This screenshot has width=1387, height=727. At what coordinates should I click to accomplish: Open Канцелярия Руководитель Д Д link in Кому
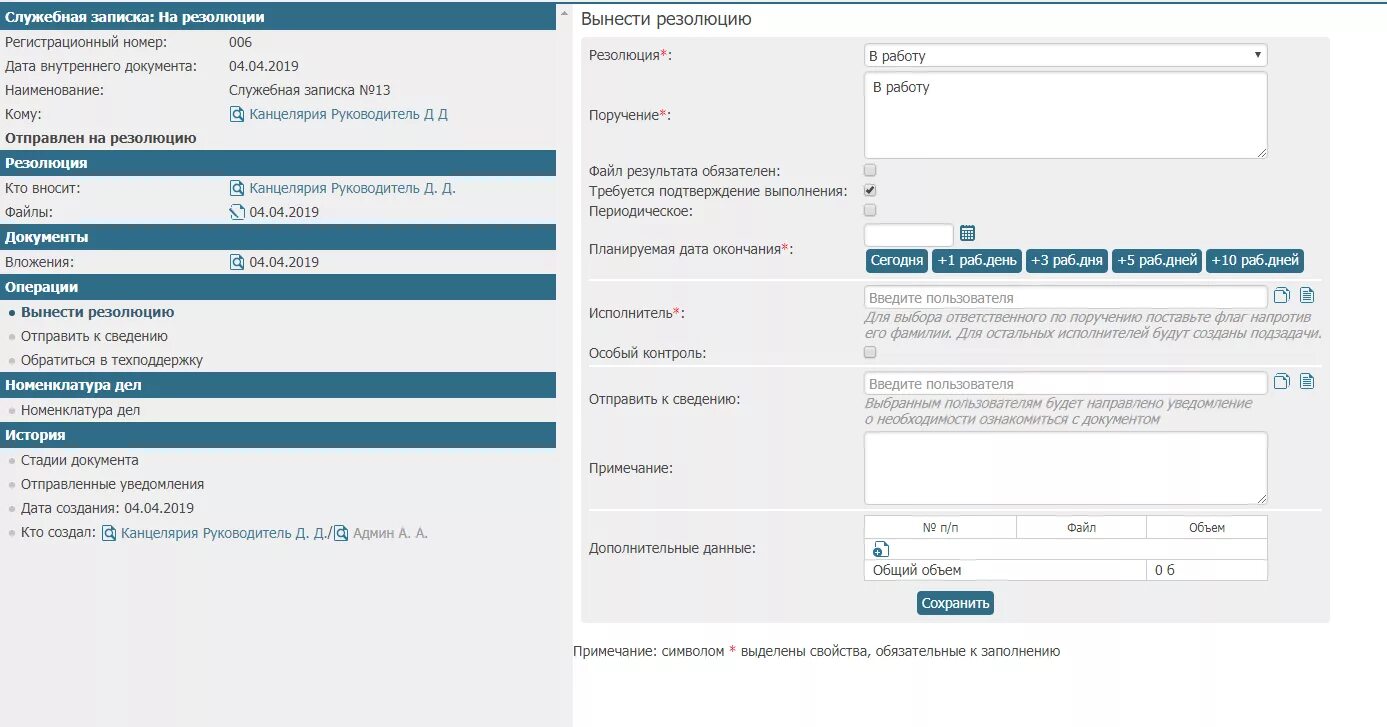point(348,115)
